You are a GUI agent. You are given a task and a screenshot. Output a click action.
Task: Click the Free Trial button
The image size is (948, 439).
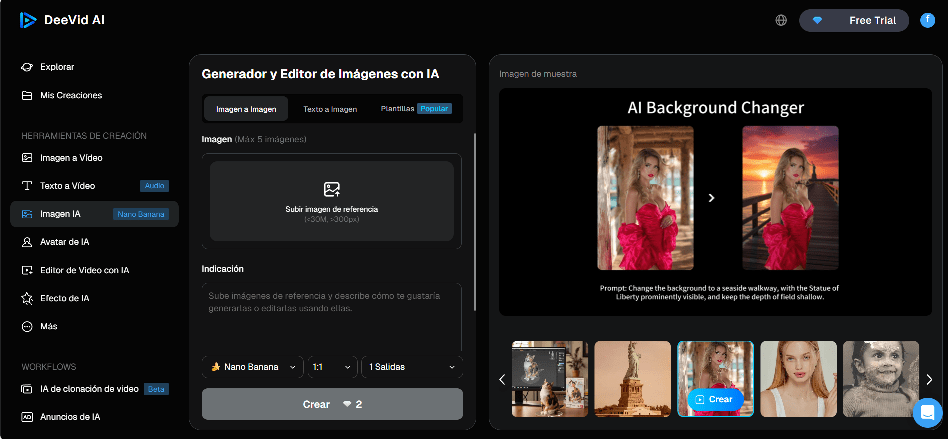(853, 20)
